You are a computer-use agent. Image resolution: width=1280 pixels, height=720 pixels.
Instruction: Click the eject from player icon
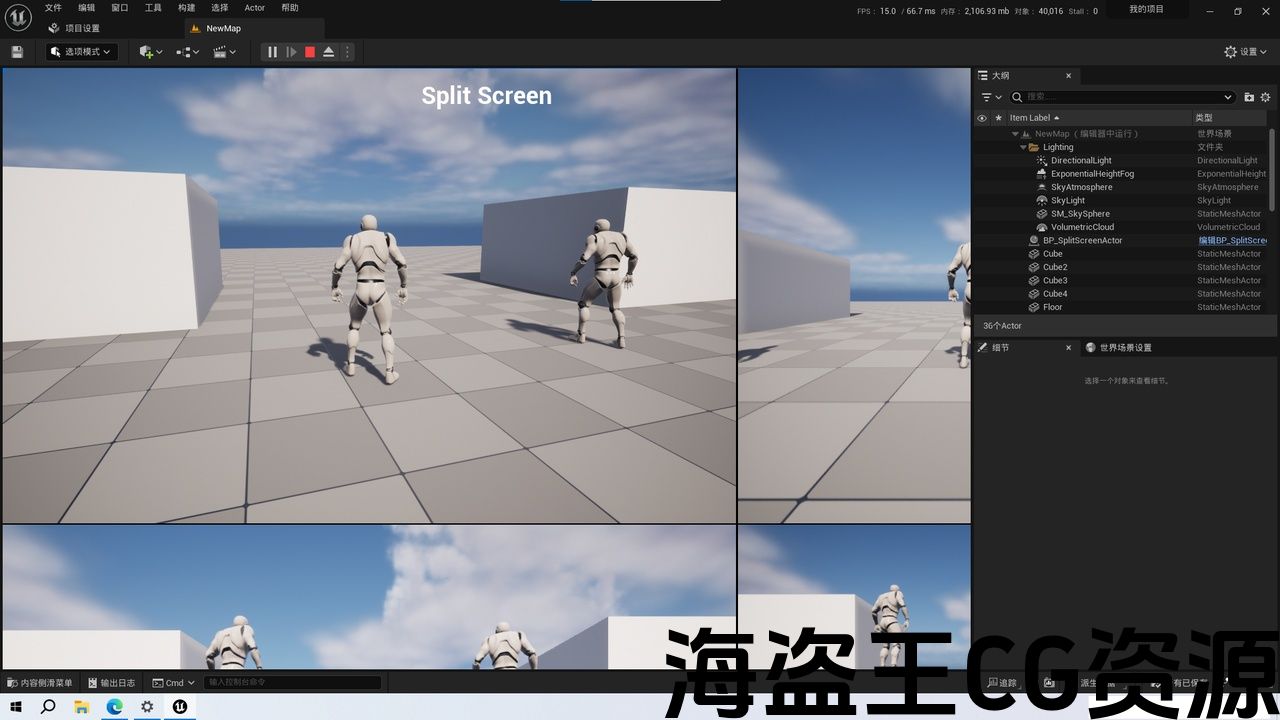(329, 52)
